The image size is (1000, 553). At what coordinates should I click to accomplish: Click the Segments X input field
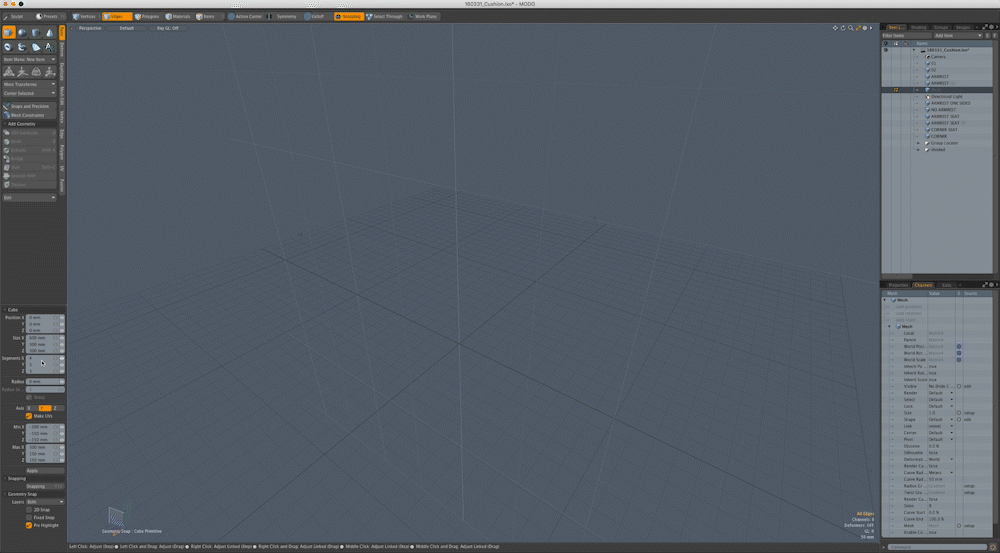point(42,358)
